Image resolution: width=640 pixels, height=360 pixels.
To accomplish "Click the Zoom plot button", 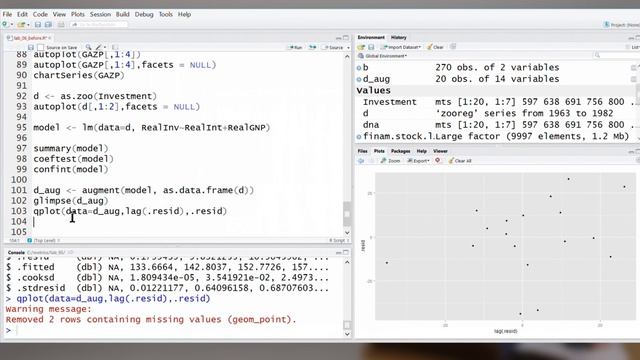I will coord(391,161).
